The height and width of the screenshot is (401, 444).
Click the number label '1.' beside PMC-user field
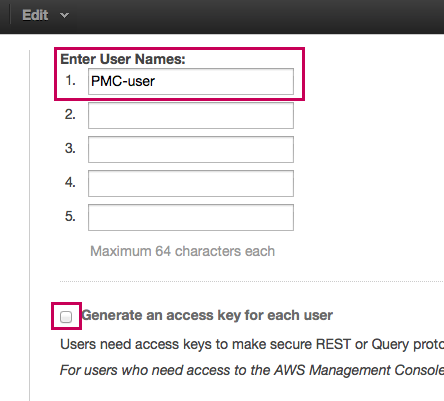pos(70,80)
